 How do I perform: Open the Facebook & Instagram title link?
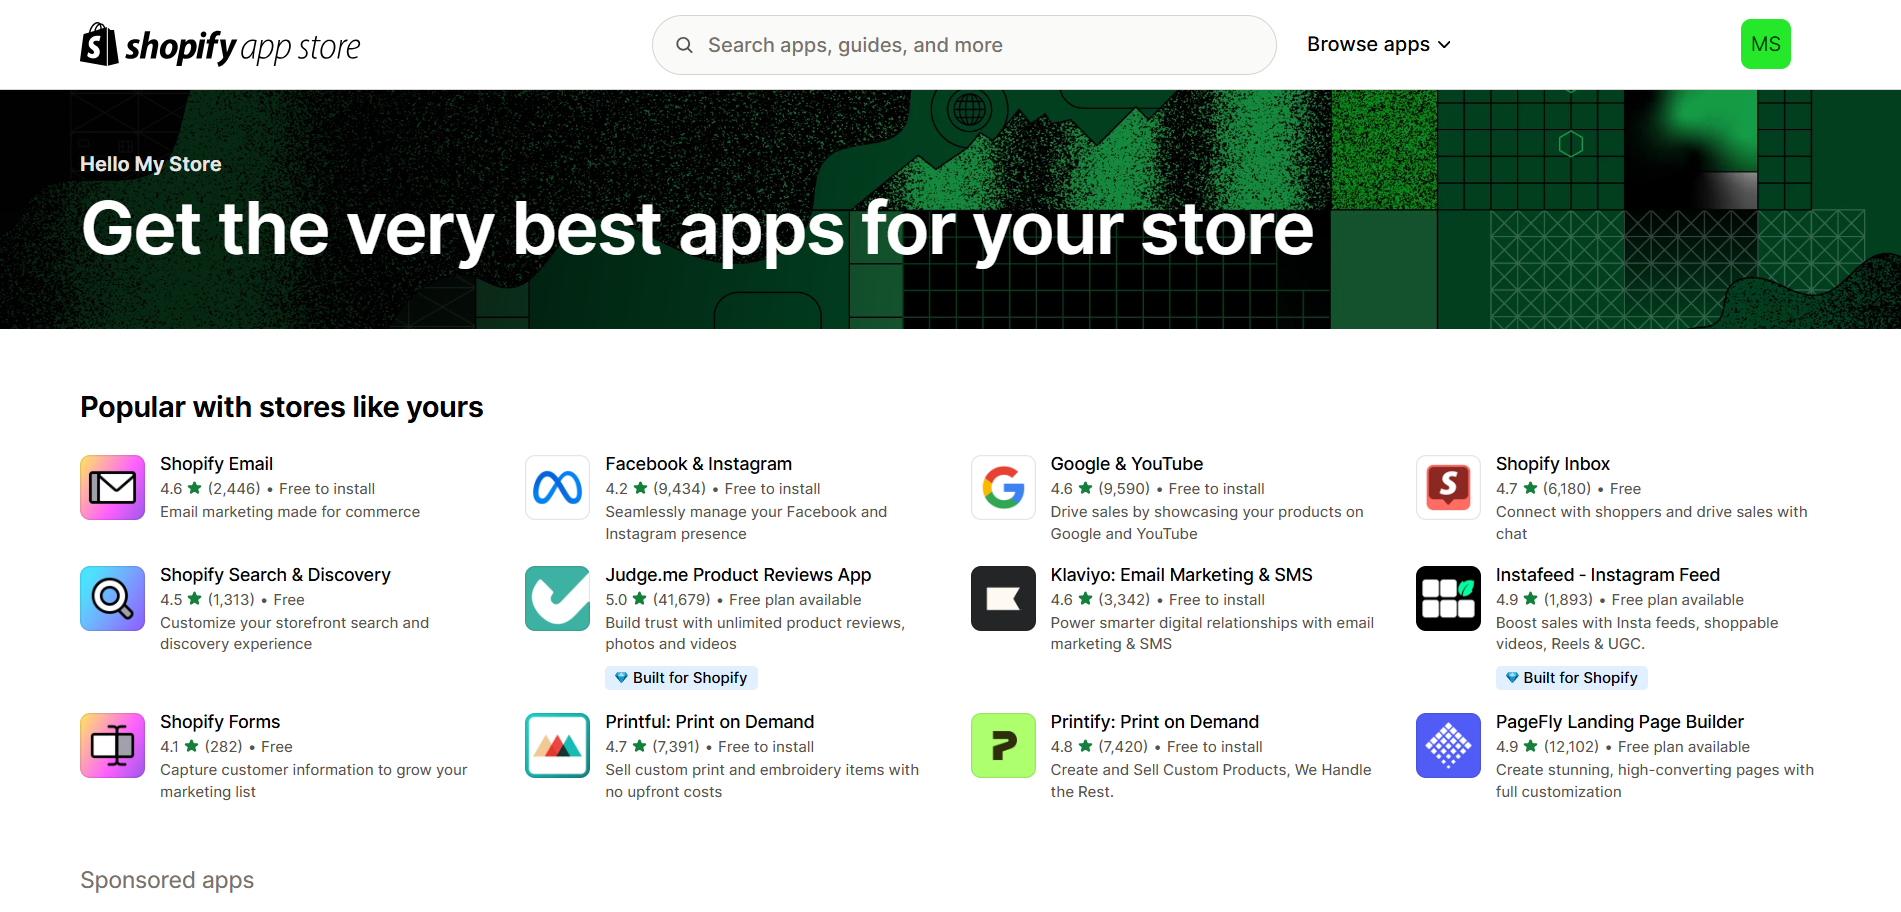[x=698, y=464]
